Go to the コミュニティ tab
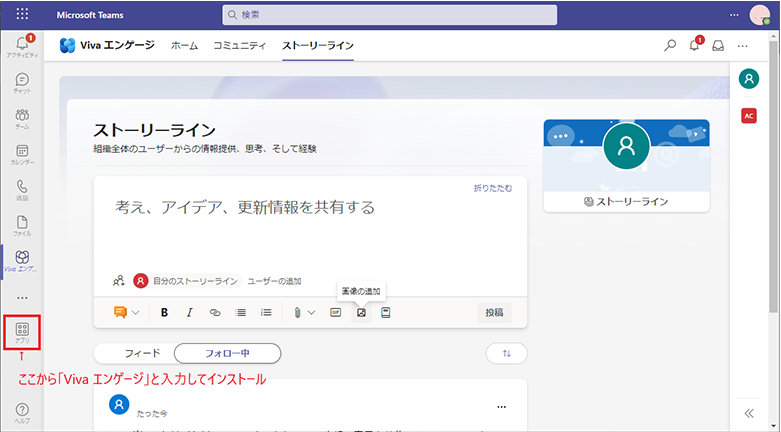This screenshot has width=781, height=432. (240, 45)
